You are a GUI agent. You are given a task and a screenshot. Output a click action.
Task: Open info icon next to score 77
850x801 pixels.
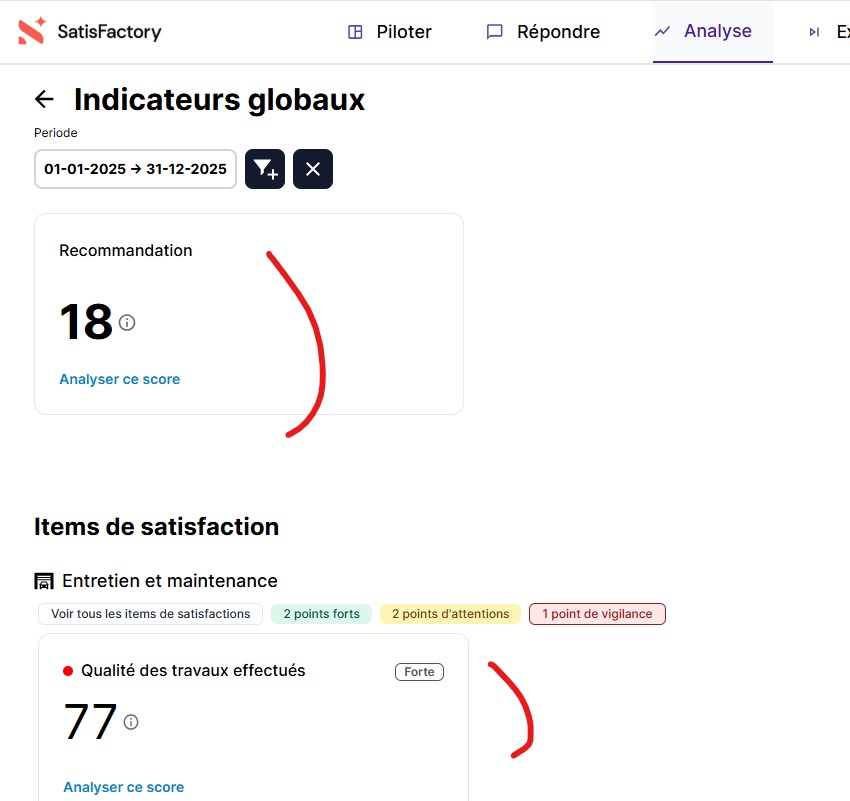tap(131, 722)
